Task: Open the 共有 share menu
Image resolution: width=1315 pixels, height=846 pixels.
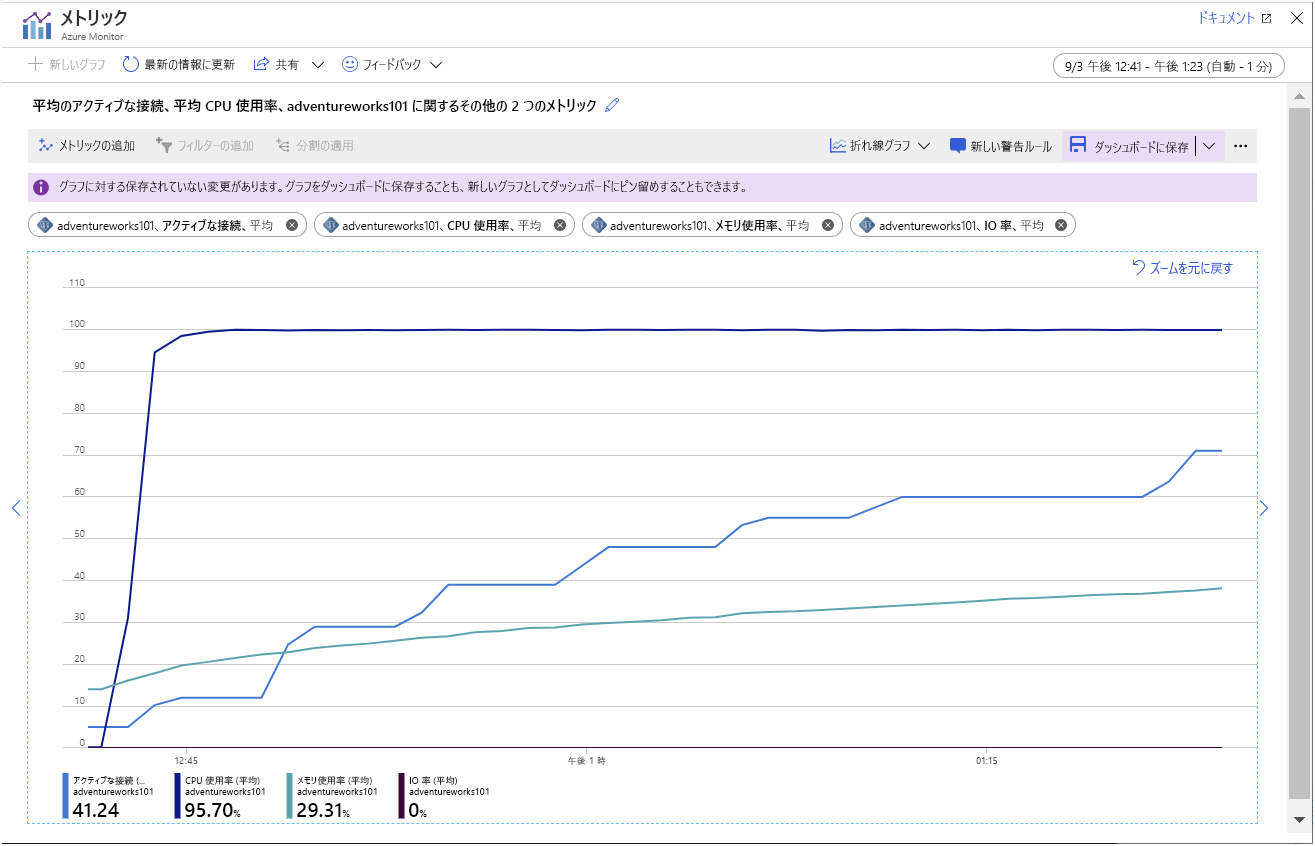Action: [289, 64]
